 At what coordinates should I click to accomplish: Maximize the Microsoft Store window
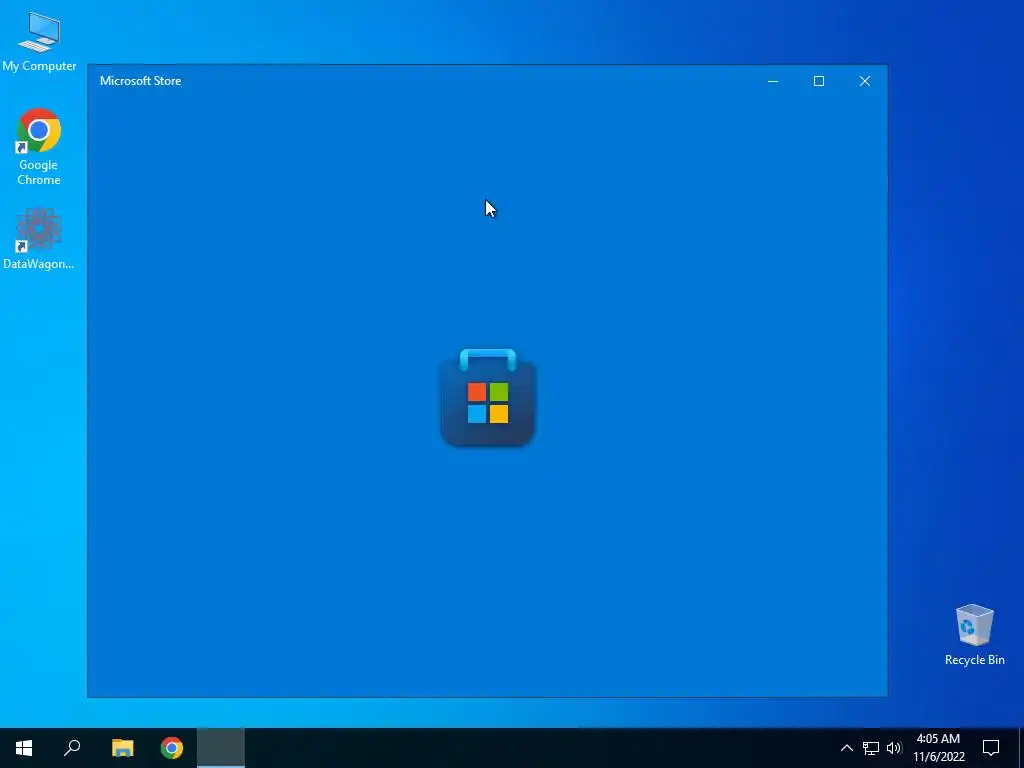[819, 81]
